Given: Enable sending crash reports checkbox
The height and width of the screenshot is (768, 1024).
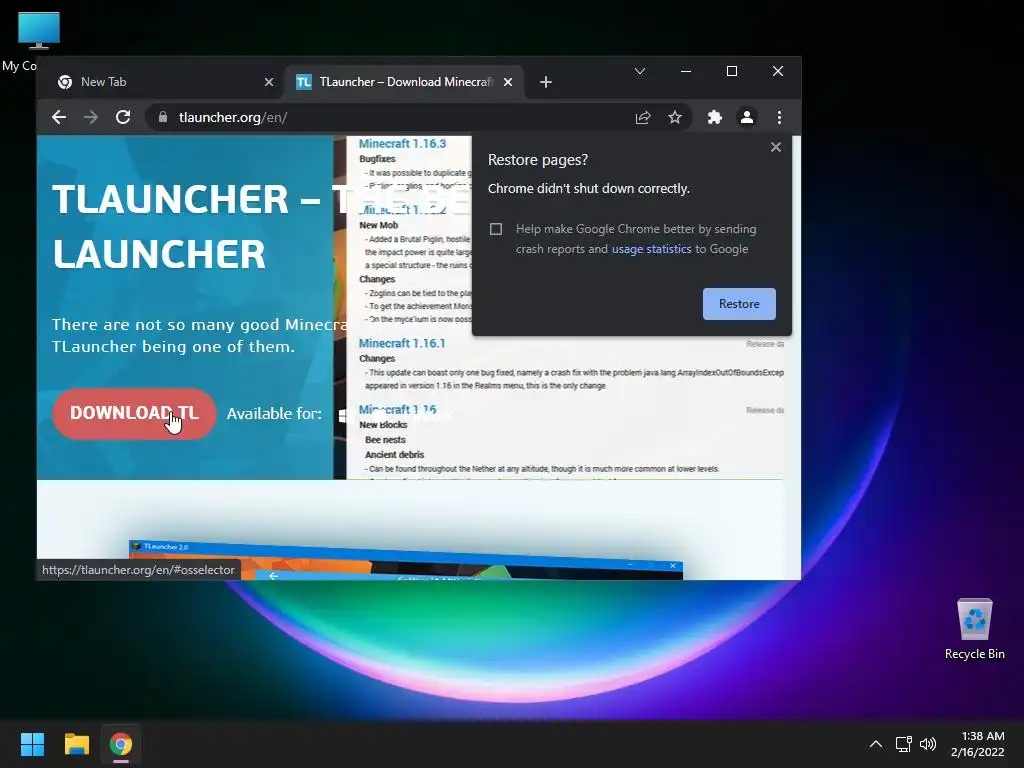Looking at the screenshot, I should 496,229.
